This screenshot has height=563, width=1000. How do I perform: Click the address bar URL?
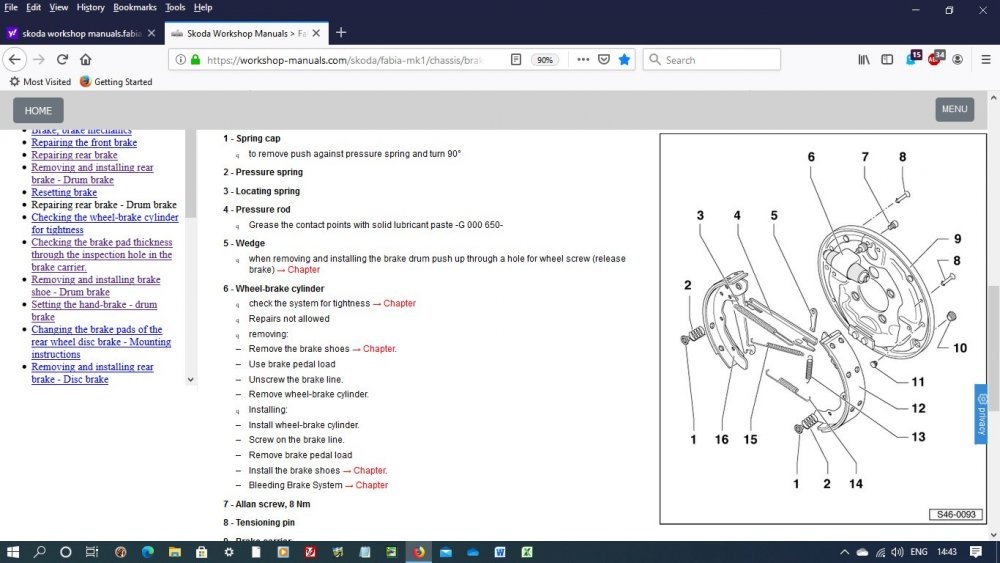(x=344, y=60)
